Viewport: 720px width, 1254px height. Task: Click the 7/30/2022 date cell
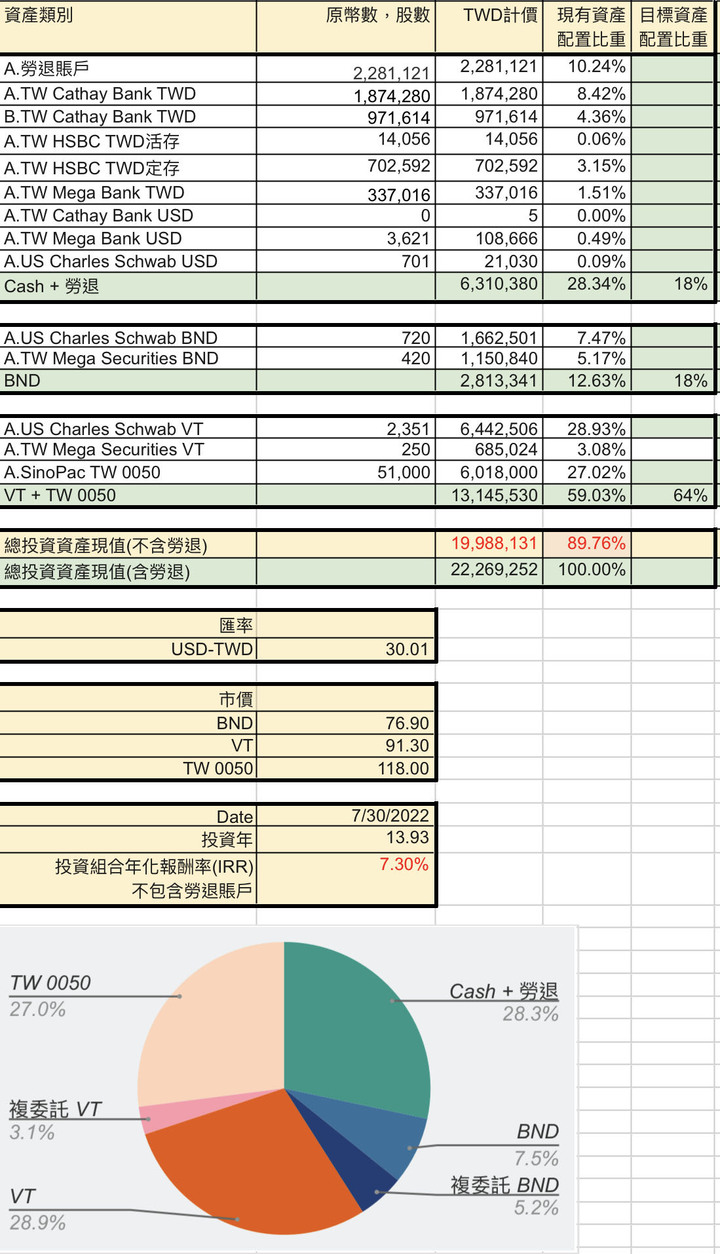coord(346,817)
